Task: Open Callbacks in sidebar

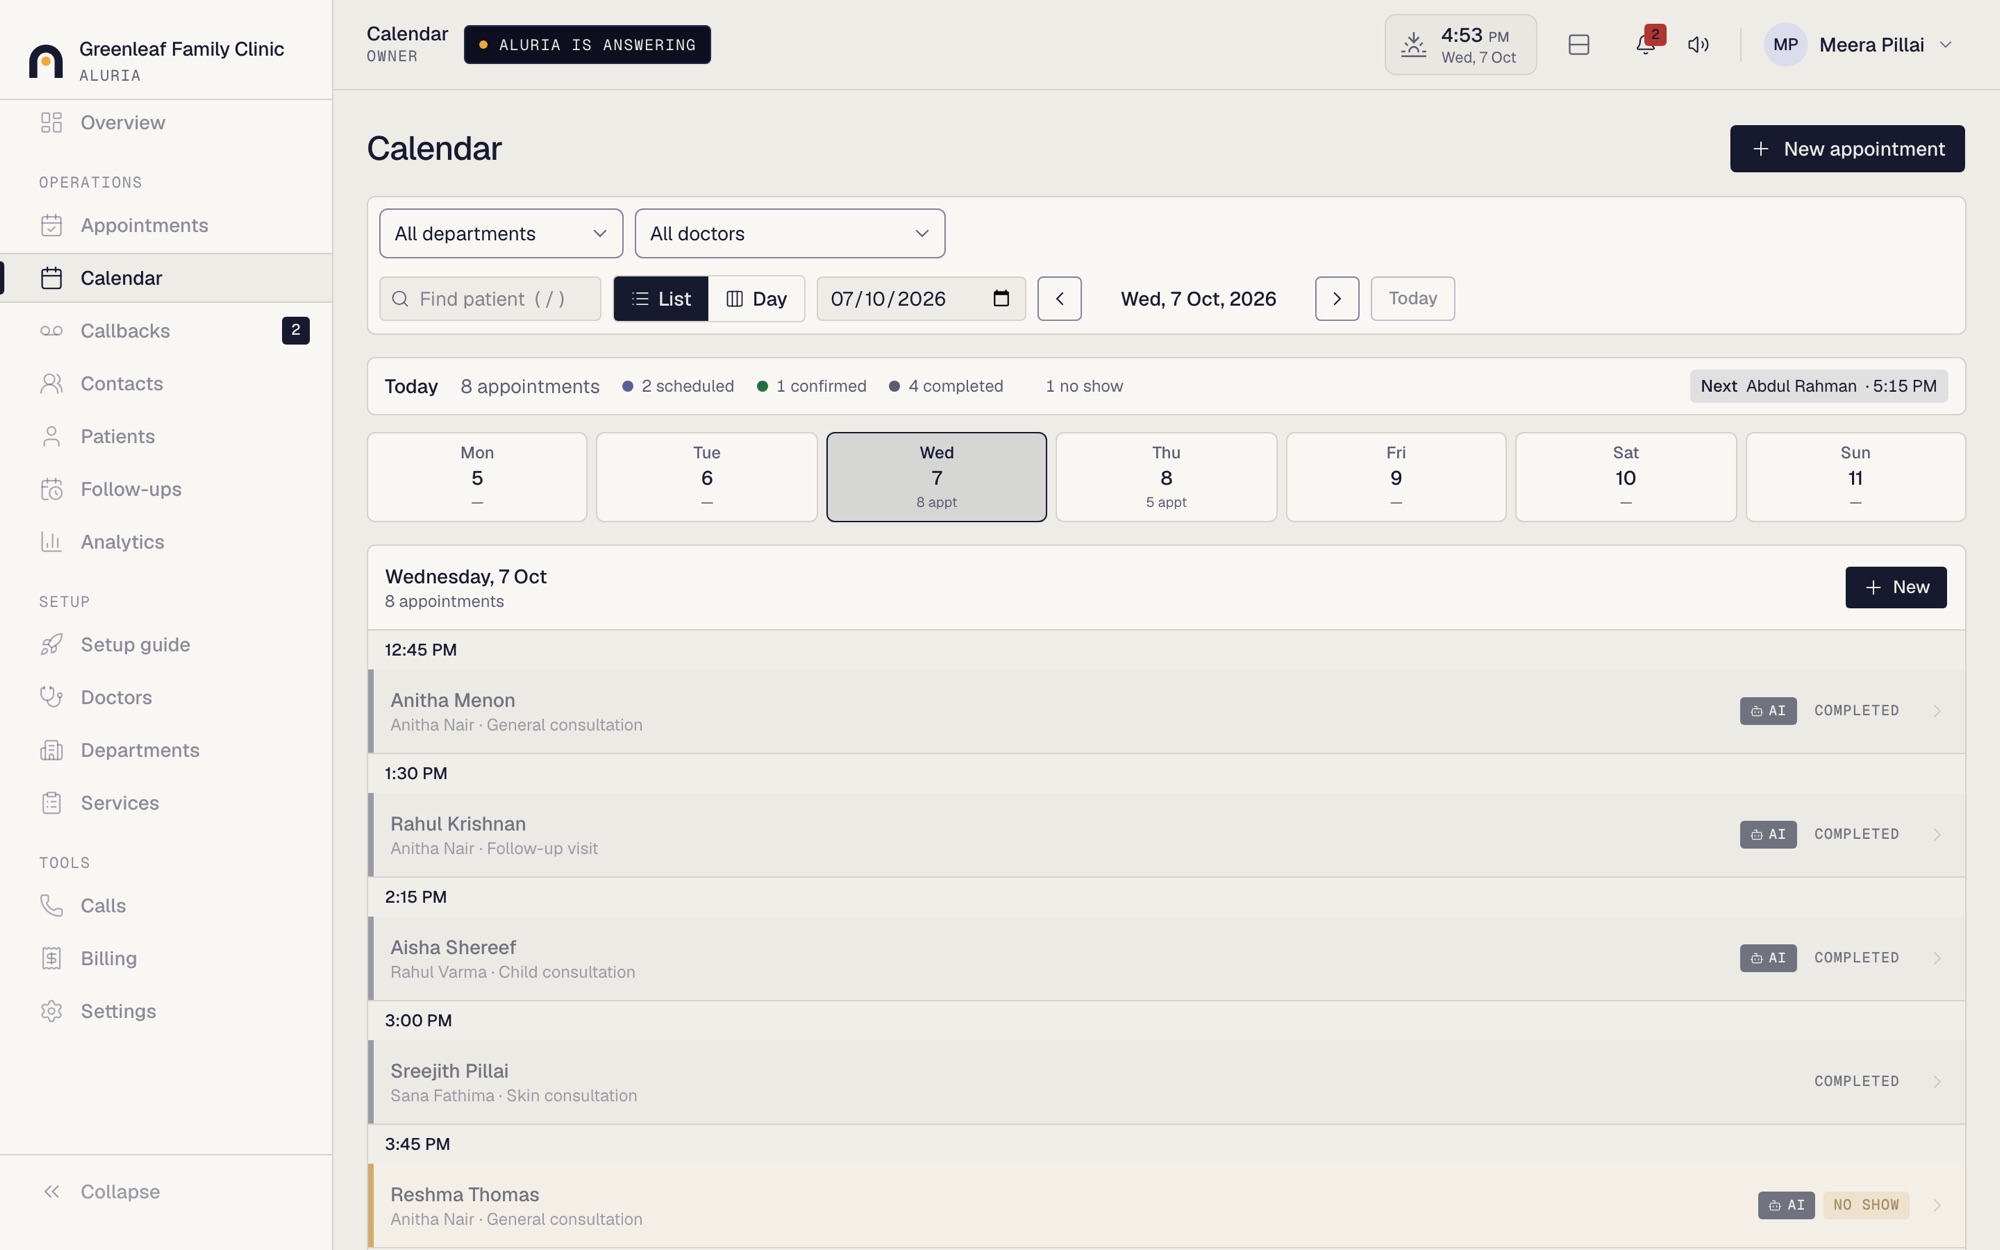Action: (x=166, y=331)
